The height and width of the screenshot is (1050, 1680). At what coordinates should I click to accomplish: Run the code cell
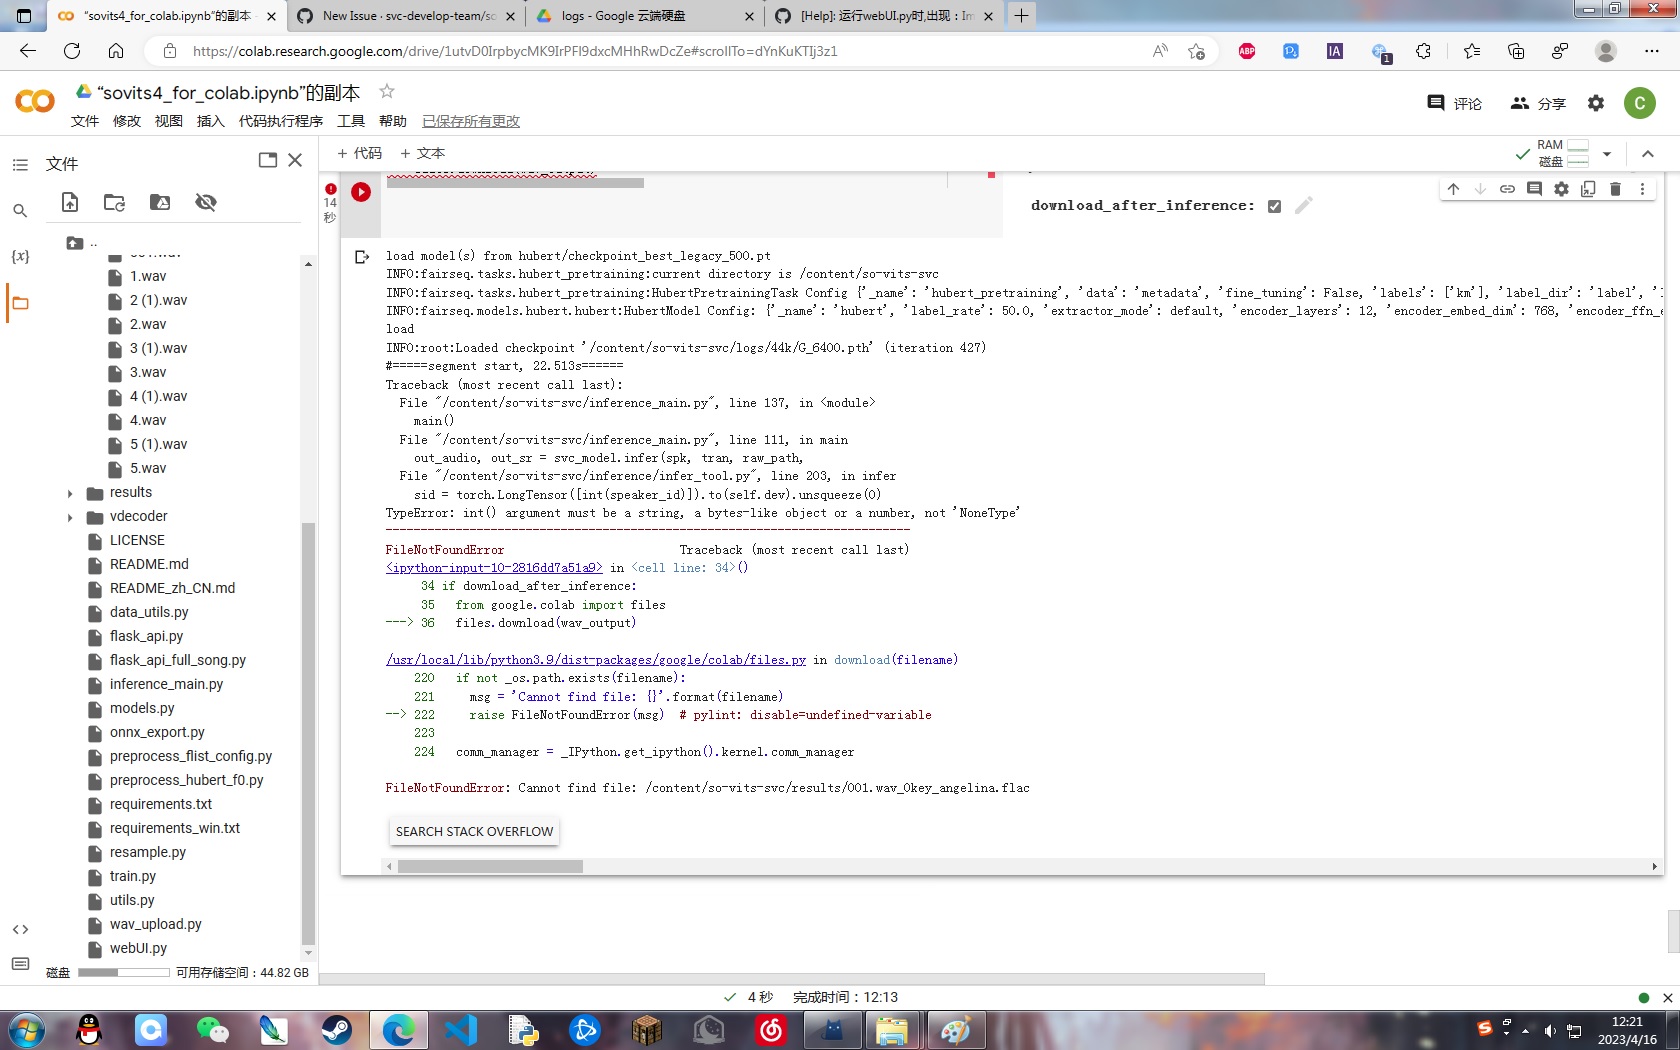pyautogui.click(x=360, y=192)
